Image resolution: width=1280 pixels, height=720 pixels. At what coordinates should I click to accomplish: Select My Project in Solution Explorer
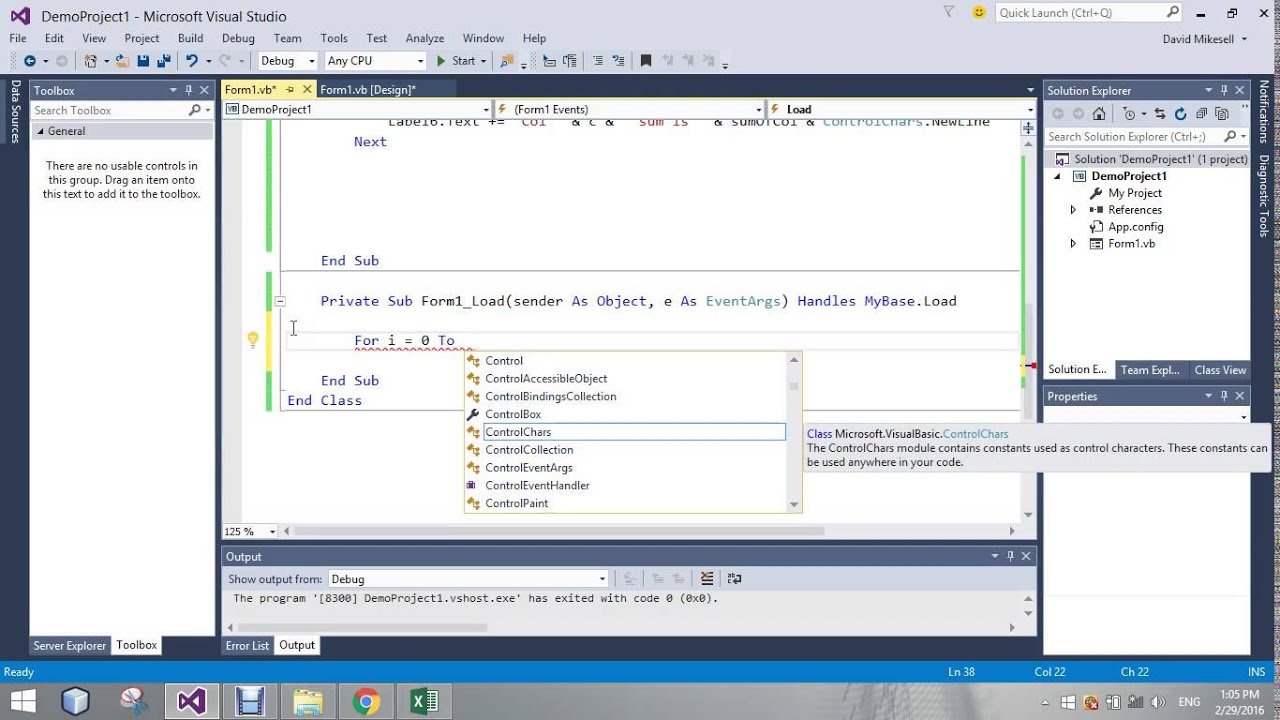(1135, 193)
